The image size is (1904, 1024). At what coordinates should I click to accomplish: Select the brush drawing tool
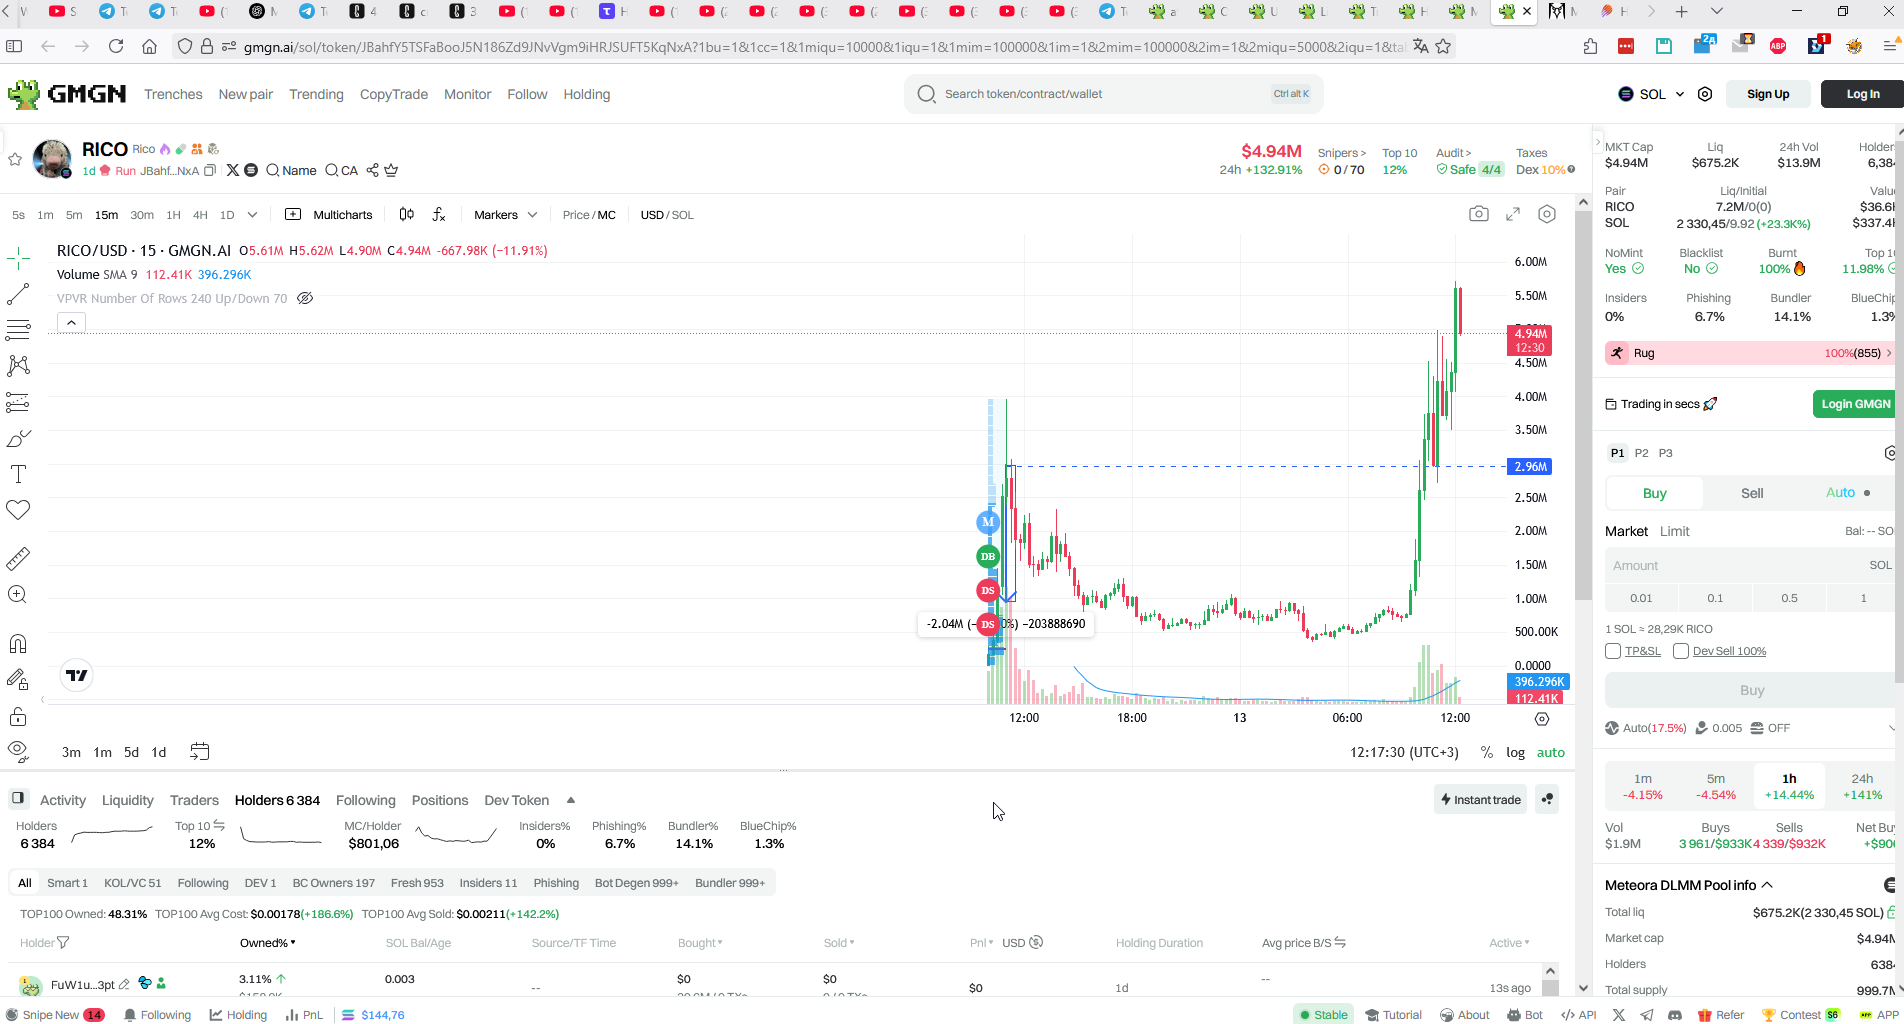[x=18, y=438]
